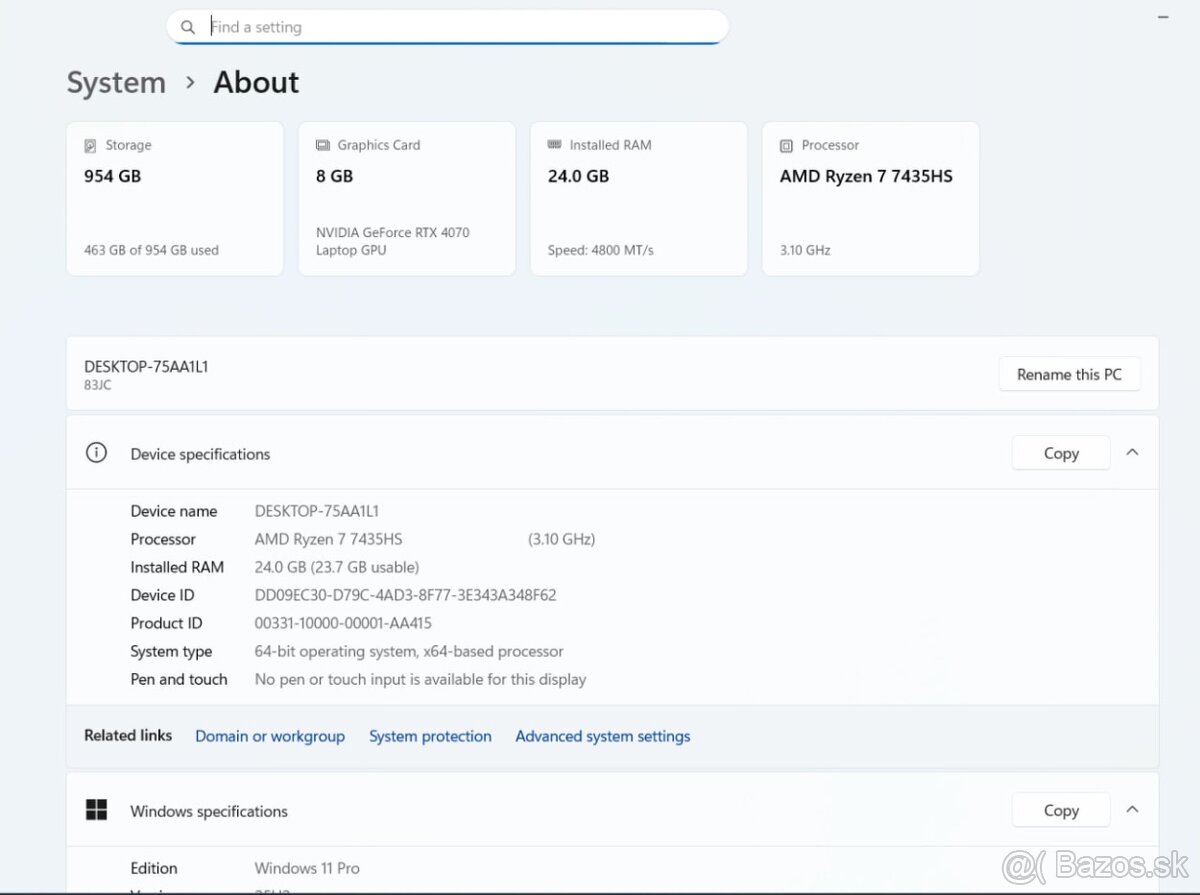
Task: Go back to System breadcrumb
Action: [x=116, y=82]
